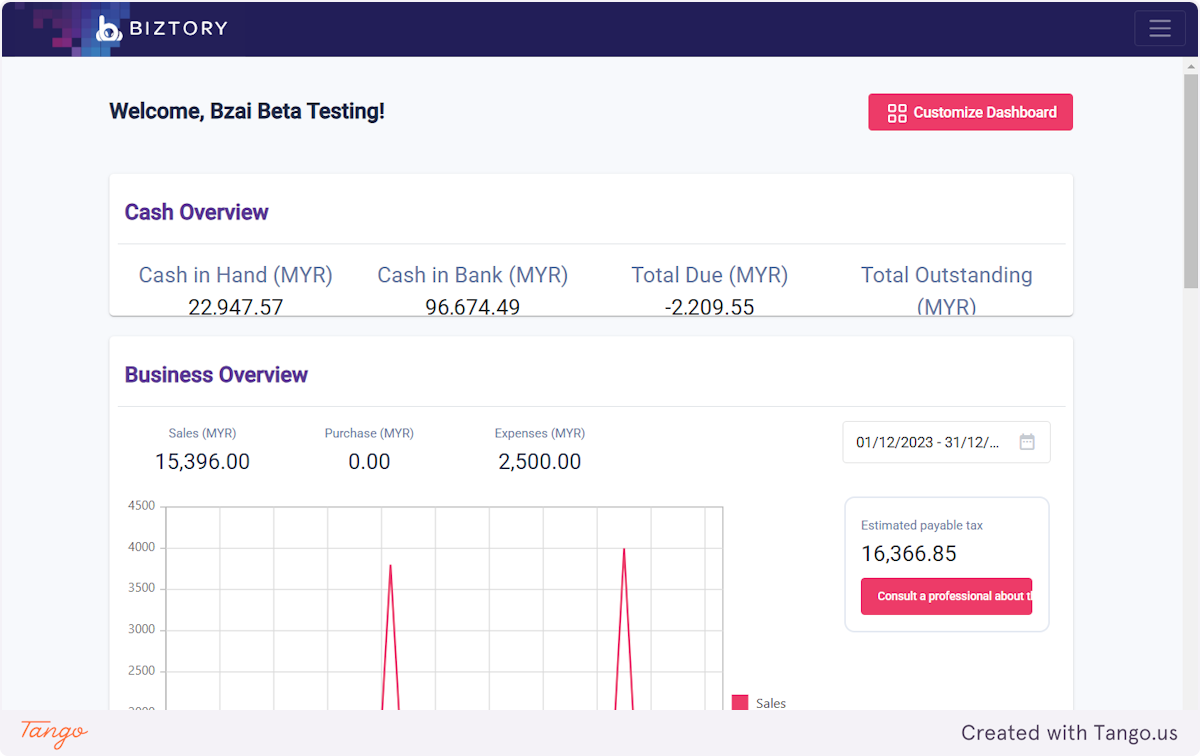Click the page vertical scrollbar thumb
1200x756 pixels.
coord(1191,180)
